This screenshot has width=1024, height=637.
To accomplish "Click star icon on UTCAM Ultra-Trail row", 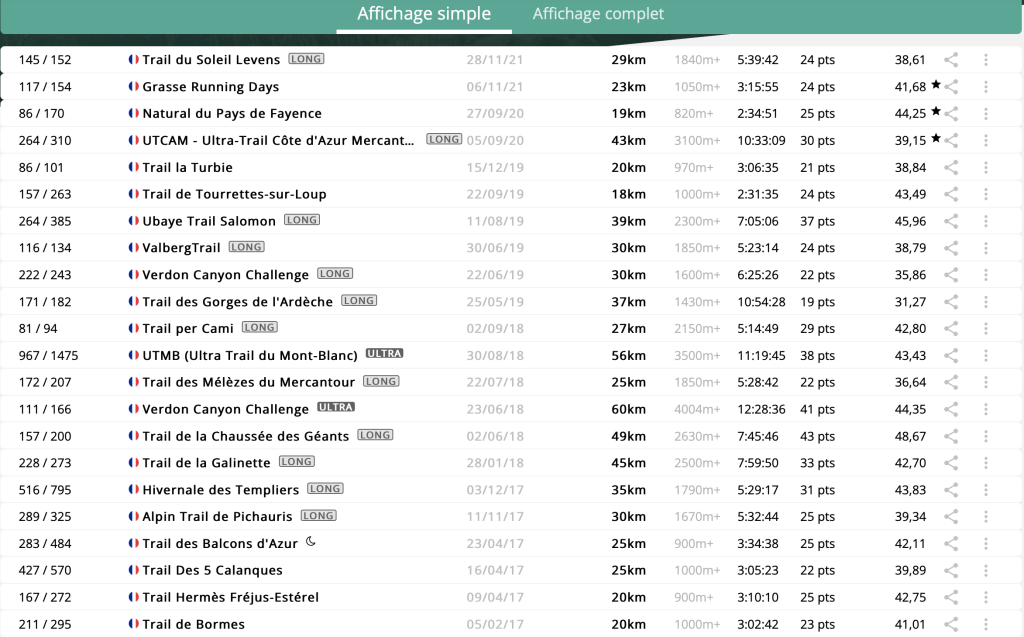I will (x=936, y=139).
